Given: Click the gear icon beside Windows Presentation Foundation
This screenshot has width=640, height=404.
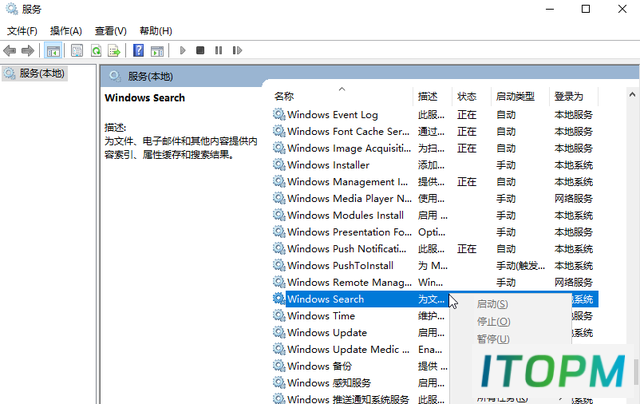Looking at the screenshot, I should [279, 231].
